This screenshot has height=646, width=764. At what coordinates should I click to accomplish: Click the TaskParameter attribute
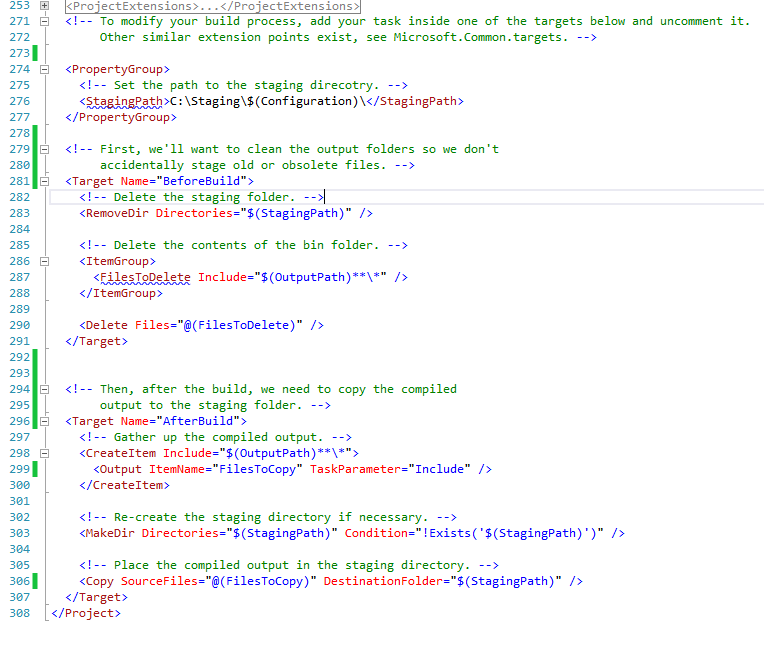(x=355, y=469)
